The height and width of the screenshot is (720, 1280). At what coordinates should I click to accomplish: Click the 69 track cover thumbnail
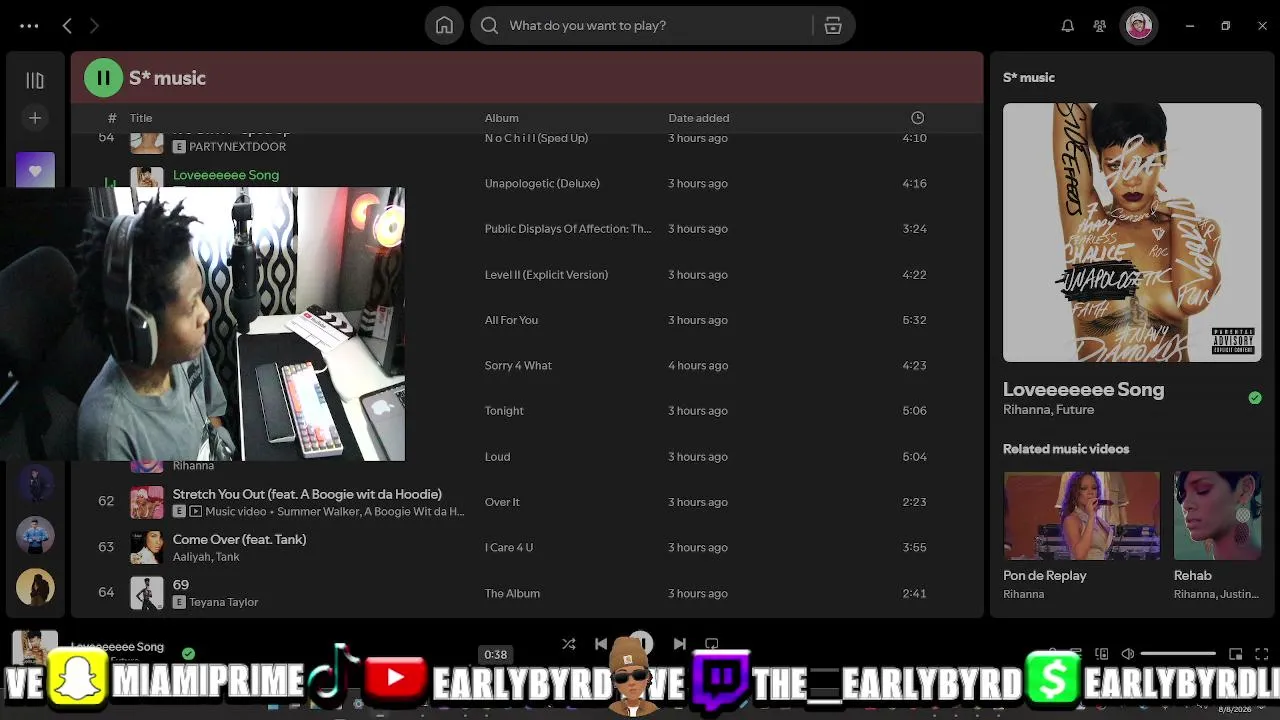[x=147, y=594]
